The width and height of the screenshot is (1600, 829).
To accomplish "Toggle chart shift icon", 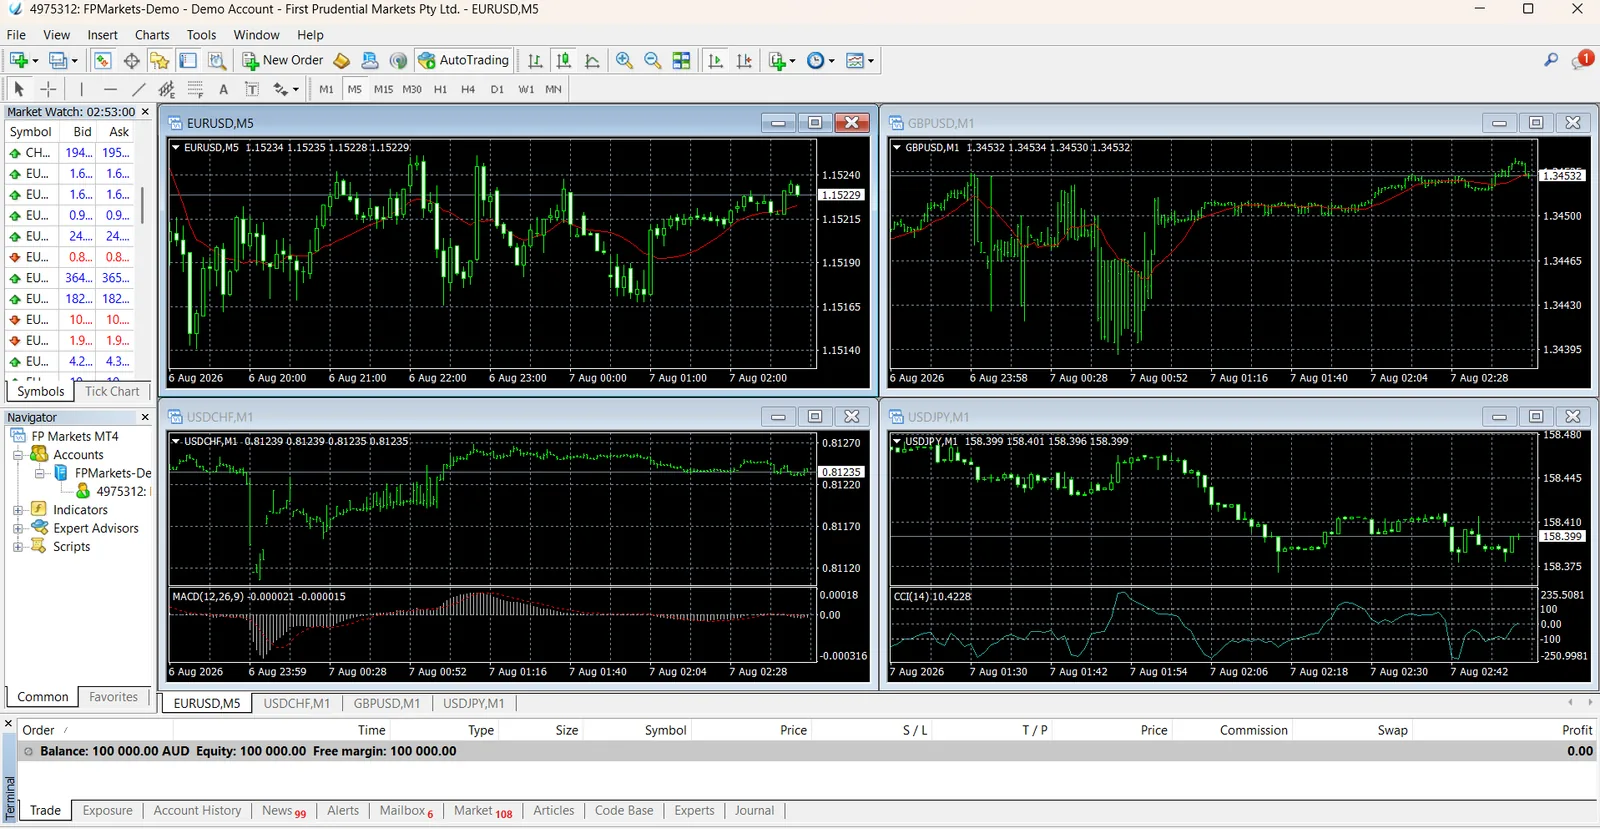I will pos(744,60).
